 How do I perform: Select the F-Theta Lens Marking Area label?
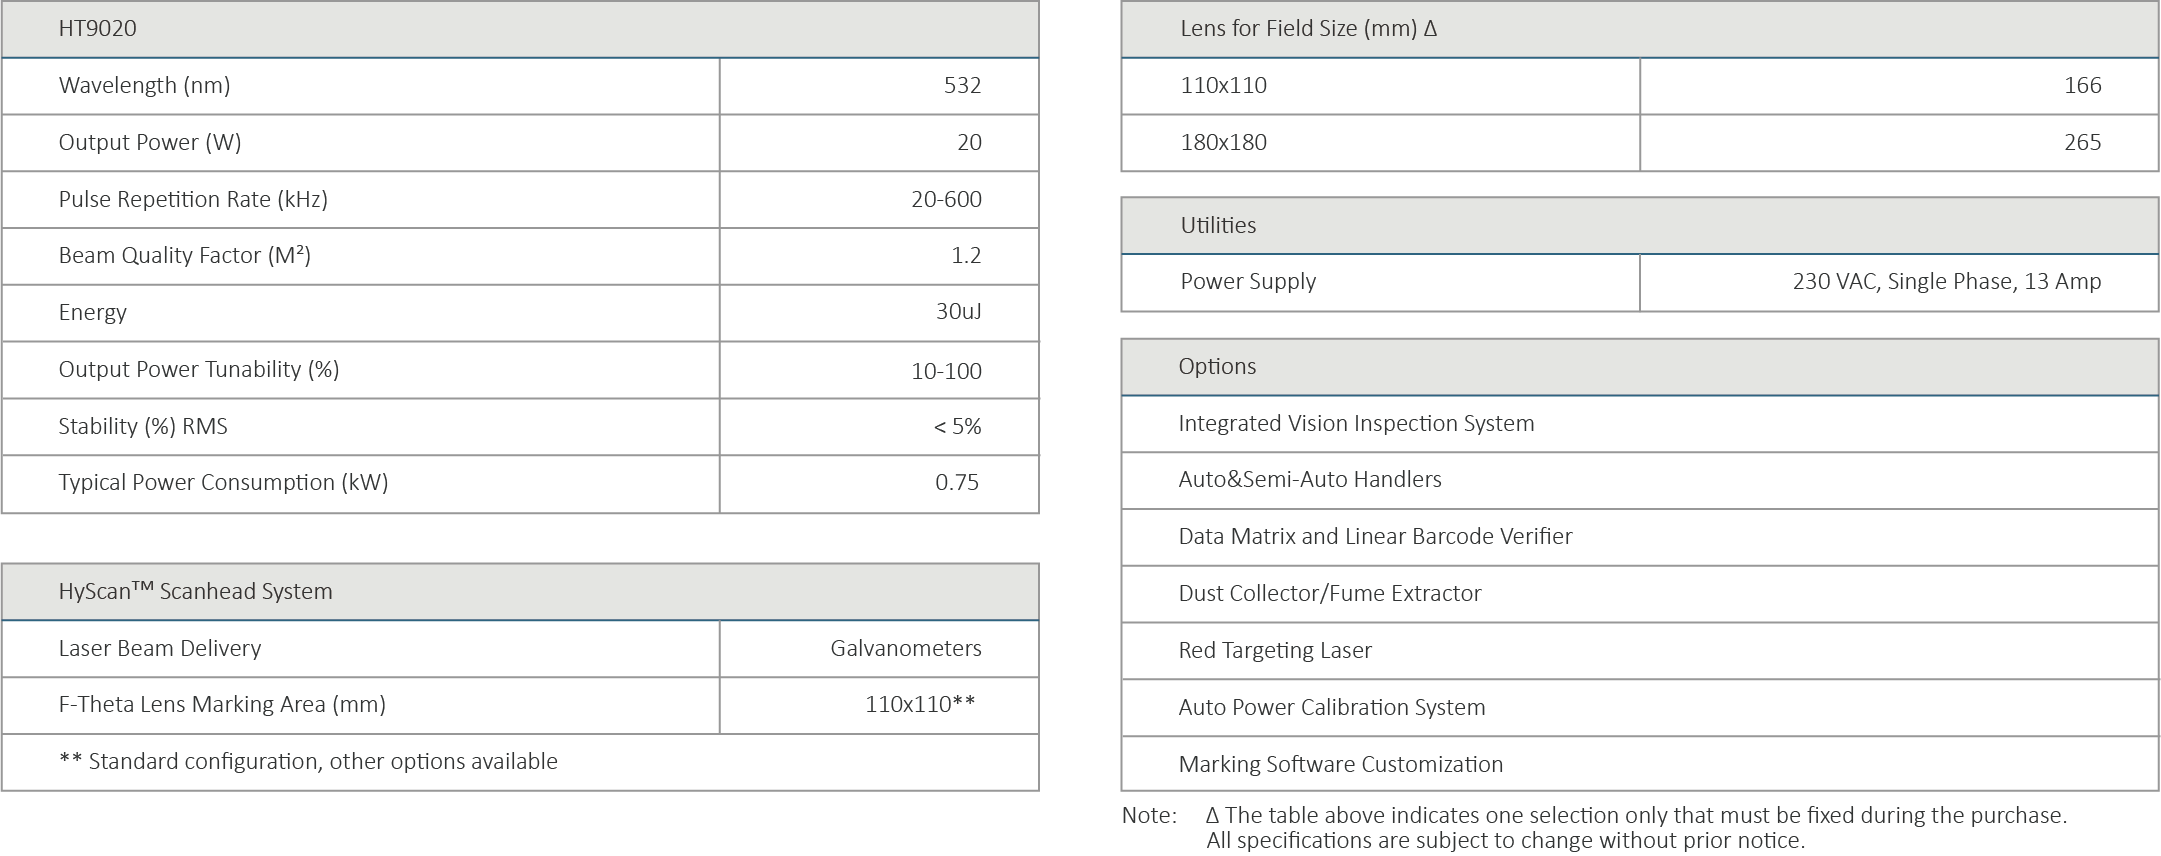coord(222,705)
